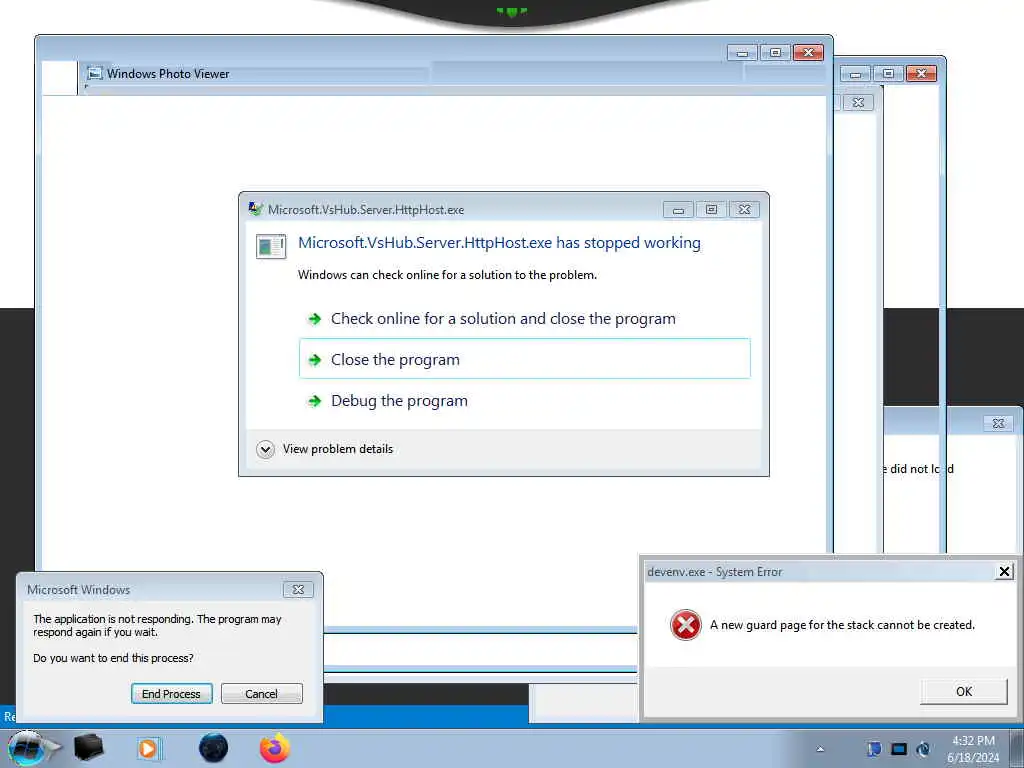Open the dark globe taskbar icon
Screen dimensions: 1024x768
pos(214,748)
